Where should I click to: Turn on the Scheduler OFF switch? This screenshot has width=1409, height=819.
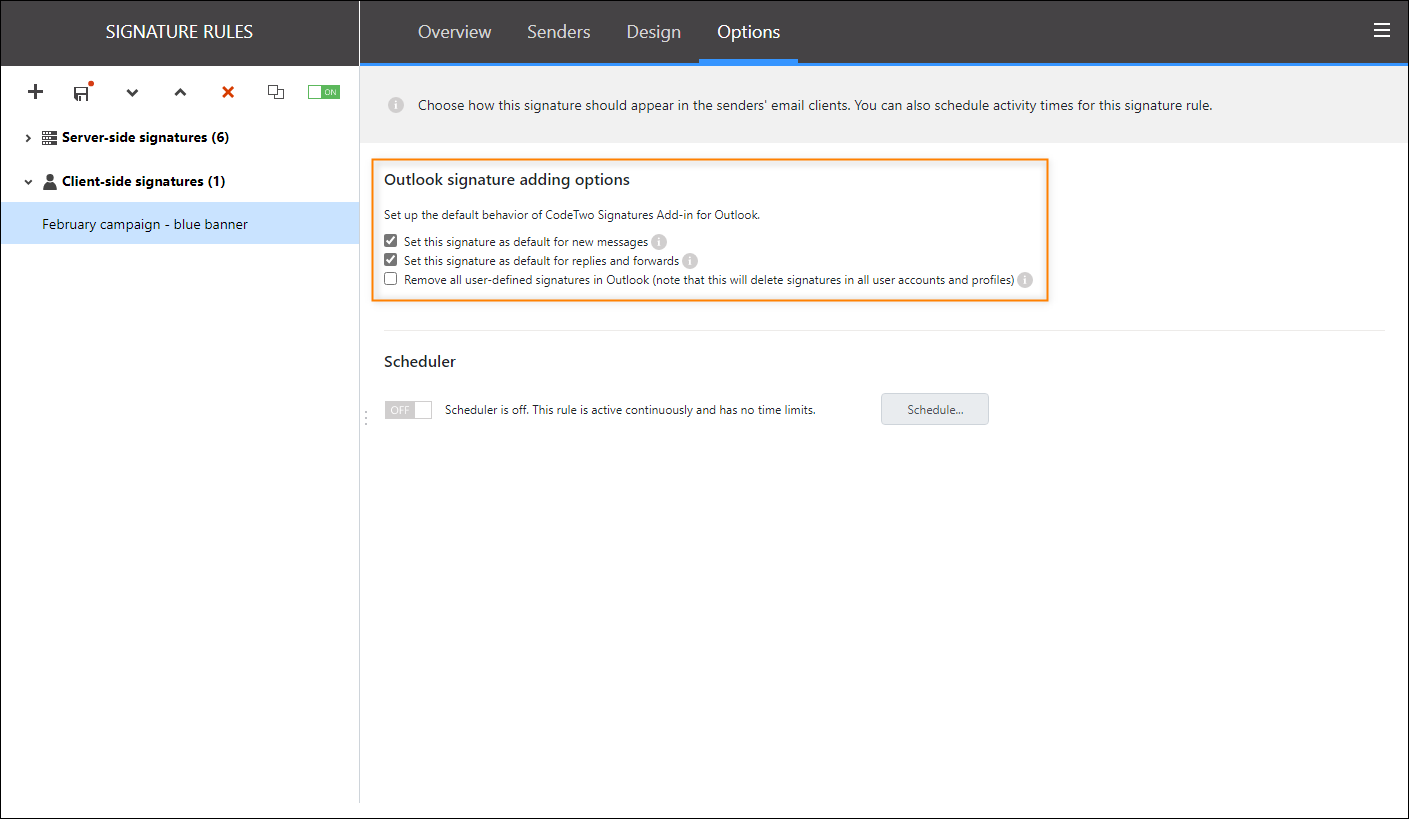coord(408,410)
